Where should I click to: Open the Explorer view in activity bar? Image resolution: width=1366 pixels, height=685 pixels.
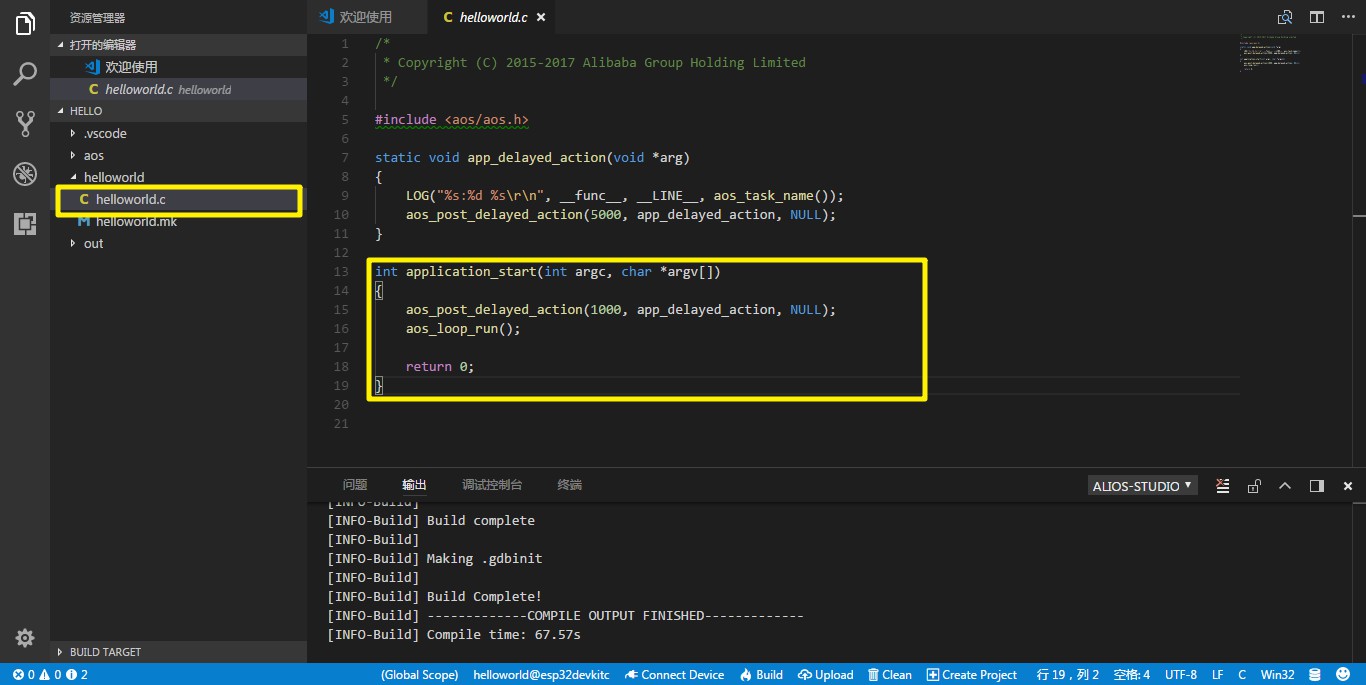(25, 24)
